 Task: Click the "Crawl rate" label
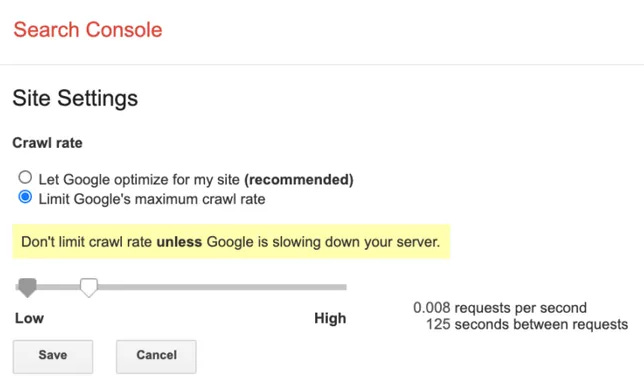coord(47,143)
